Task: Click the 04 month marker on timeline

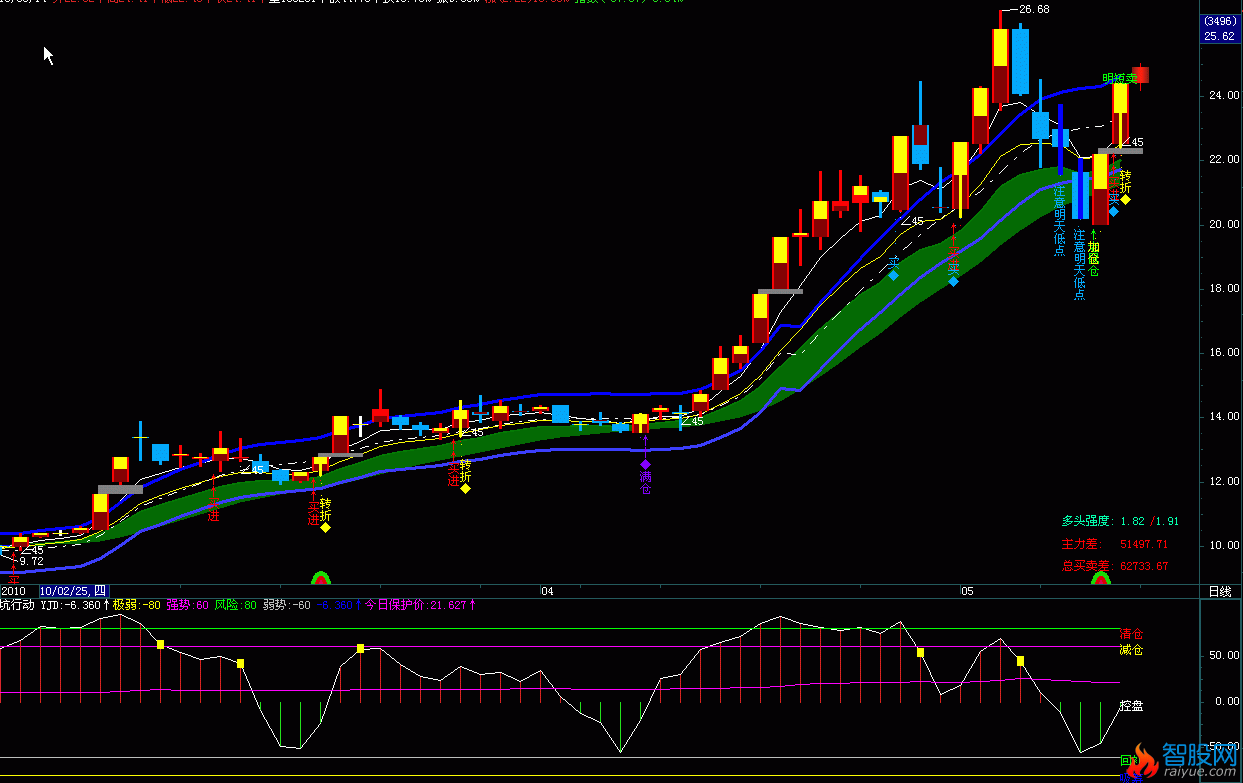Action: [x=546, y=591]
